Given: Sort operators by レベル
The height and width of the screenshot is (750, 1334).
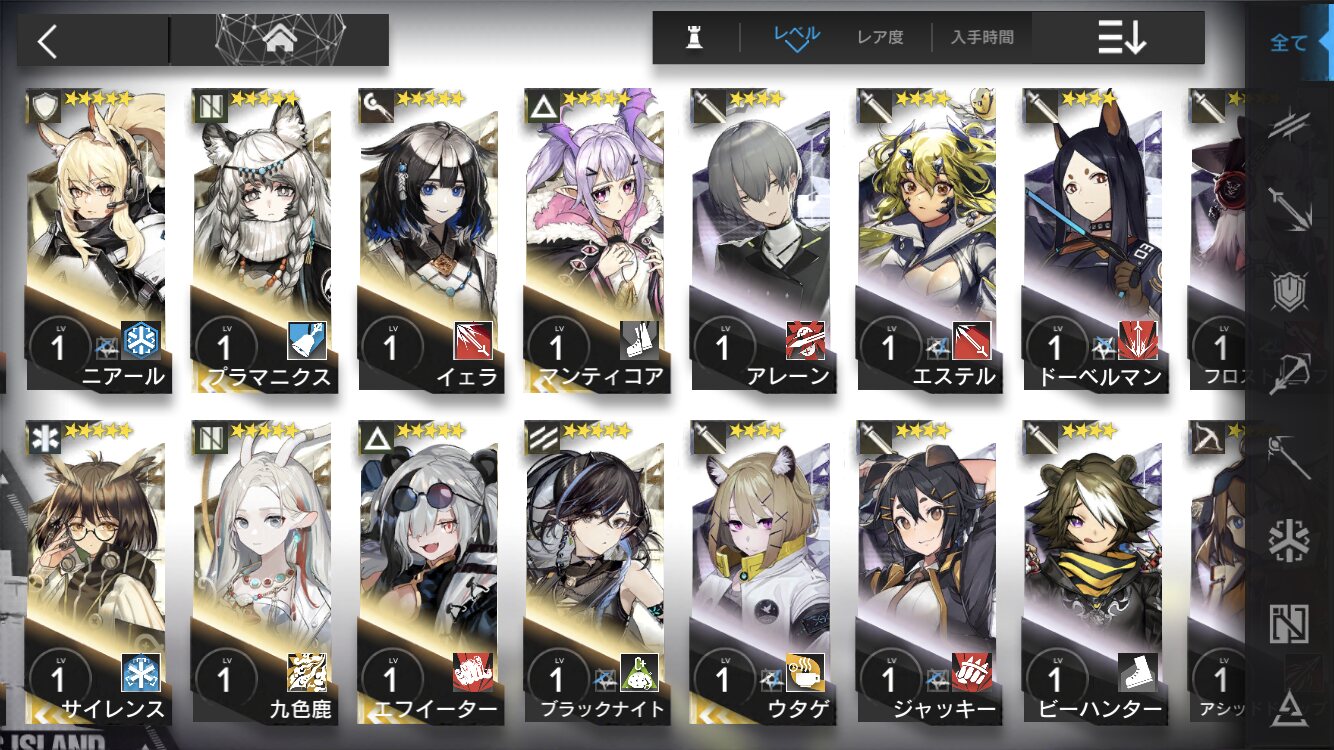Looking at the screenshot, I should pyautogui.click(x=796, y=36).
